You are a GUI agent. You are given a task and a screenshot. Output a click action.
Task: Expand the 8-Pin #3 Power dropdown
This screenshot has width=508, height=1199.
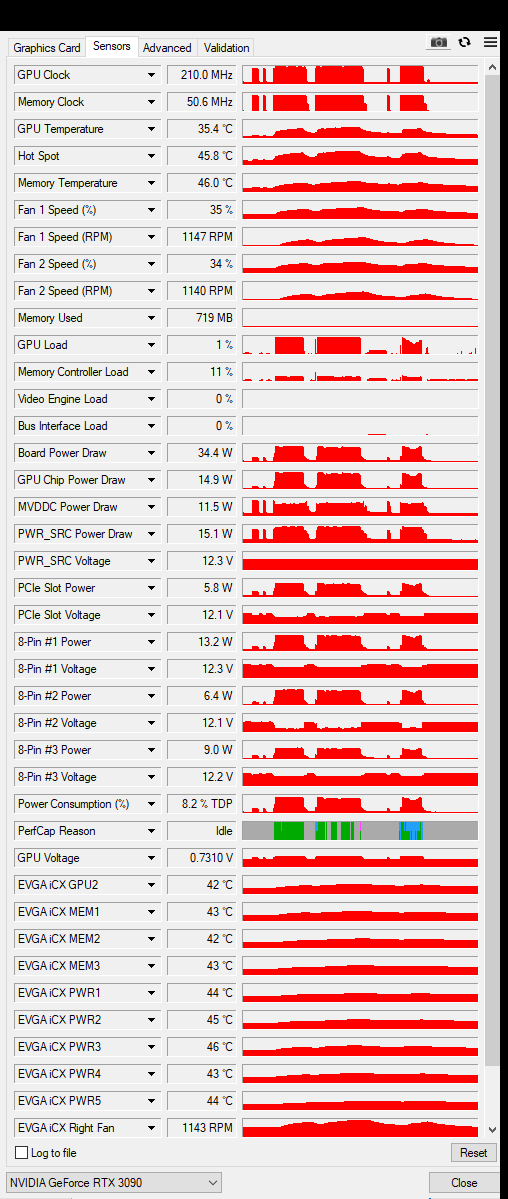pos(151,750)
